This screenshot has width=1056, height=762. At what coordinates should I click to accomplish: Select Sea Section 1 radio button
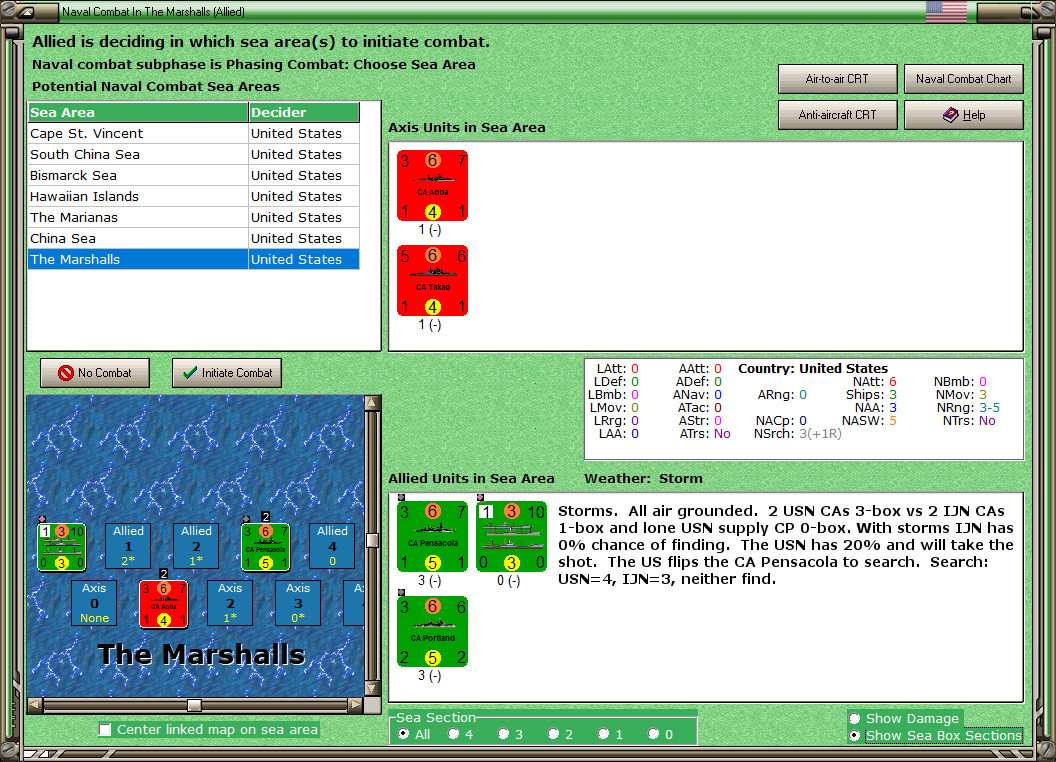[x=604, y=734]
